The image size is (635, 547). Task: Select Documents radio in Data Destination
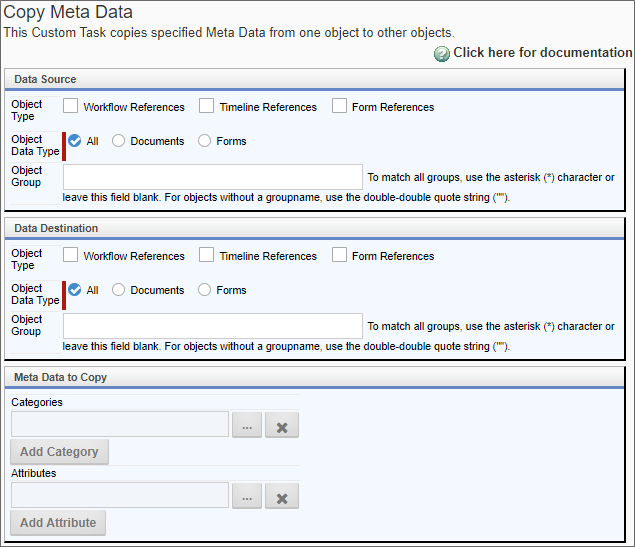[x=118, y=290]
